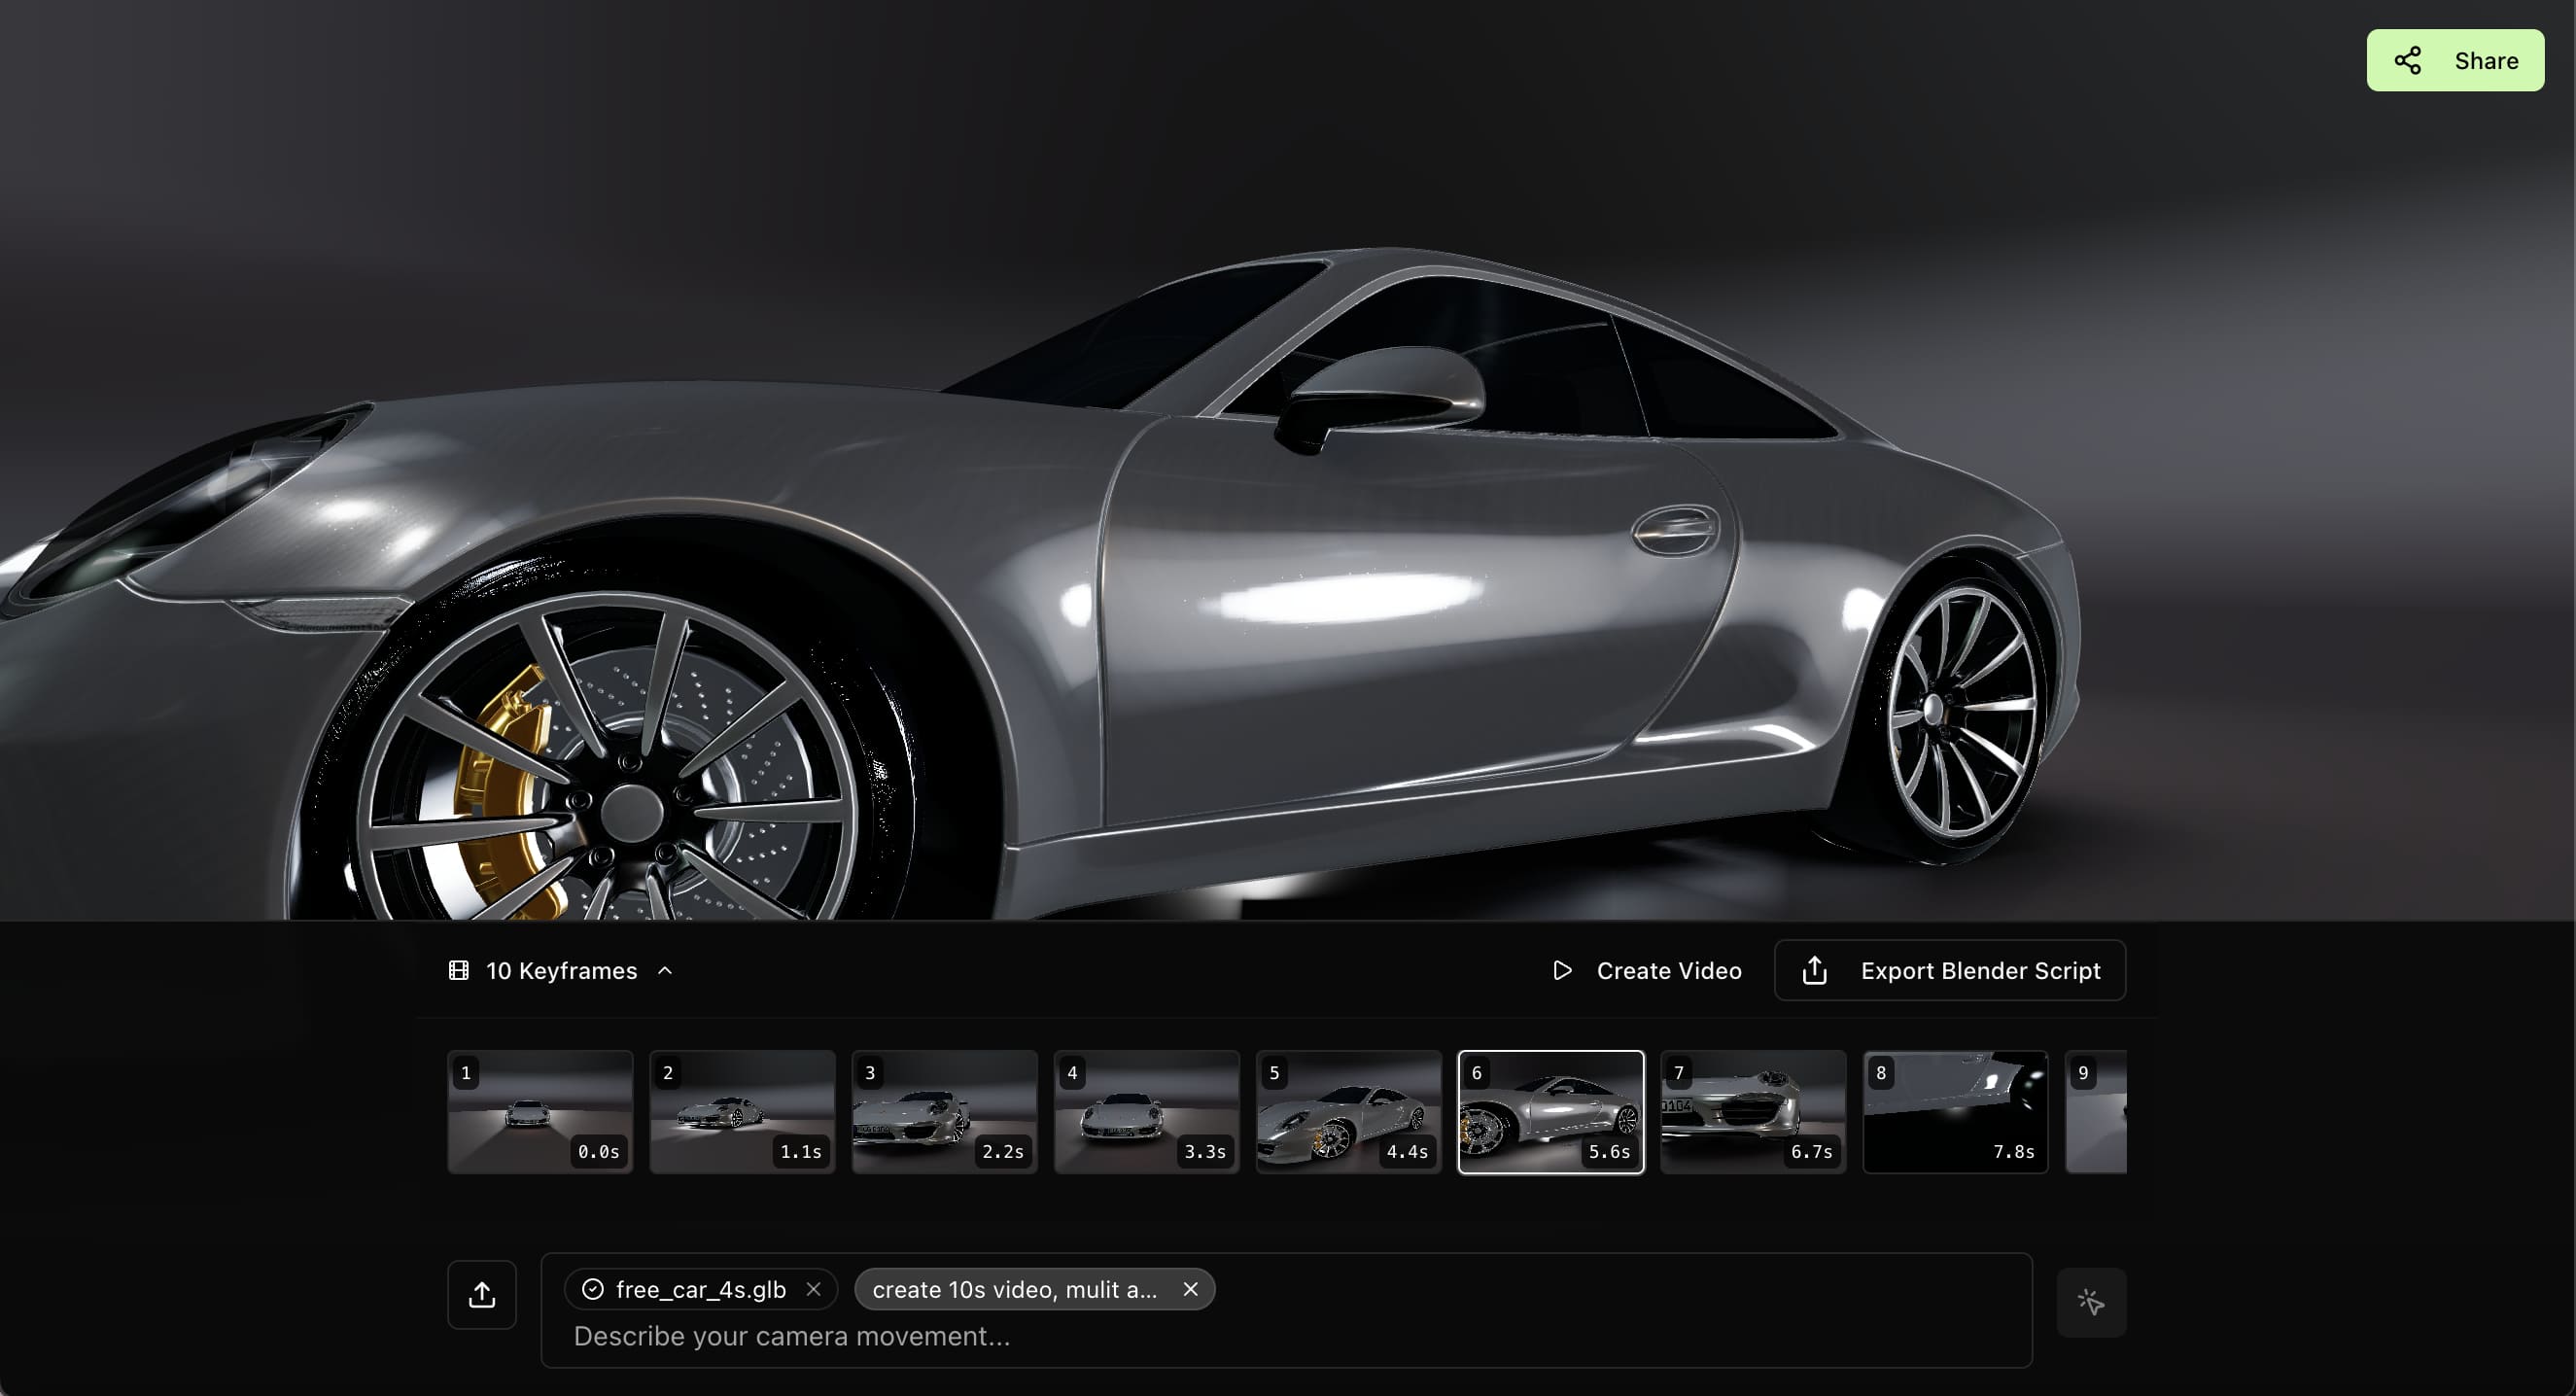This screenshot has width=2576, height=1396.
Task: Click the upload icon to add a new file
Action: click(481, 1293)
